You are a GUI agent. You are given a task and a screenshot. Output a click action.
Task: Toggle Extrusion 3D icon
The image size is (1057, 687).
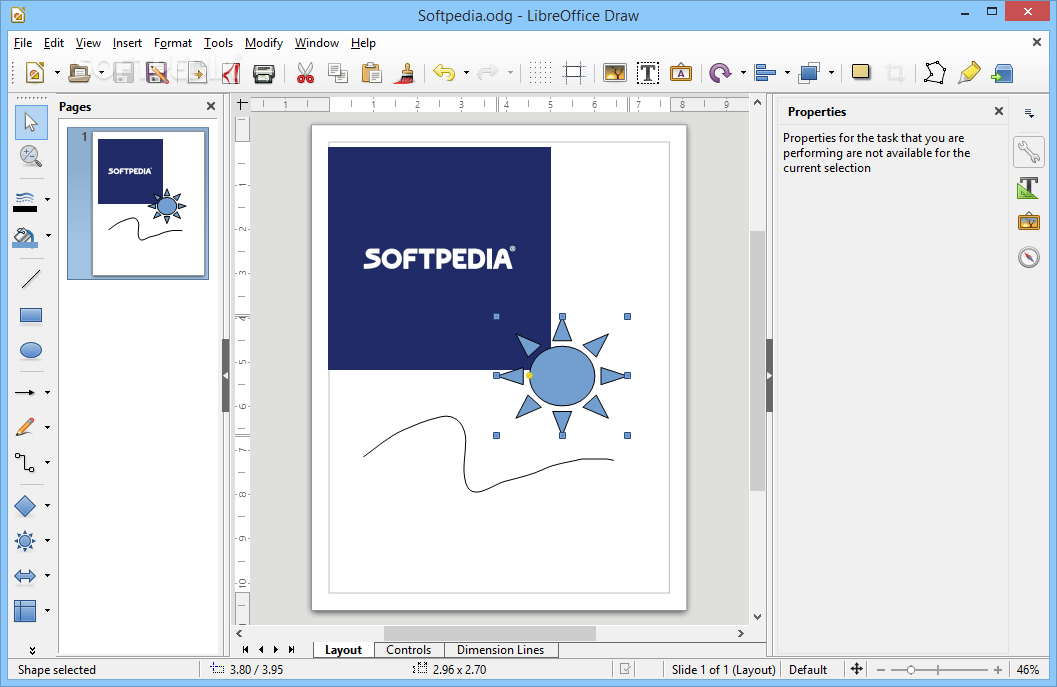pyautogui.click(x=1003, y=73)
